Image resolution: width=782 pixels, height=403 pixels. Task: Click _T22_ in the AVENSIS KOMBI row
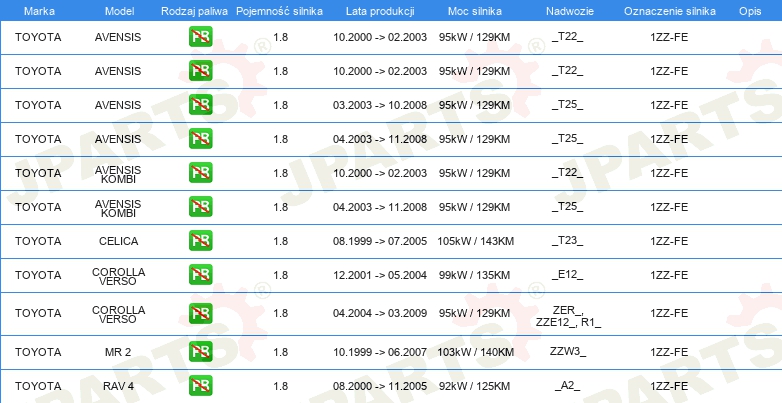pos(568,173)
